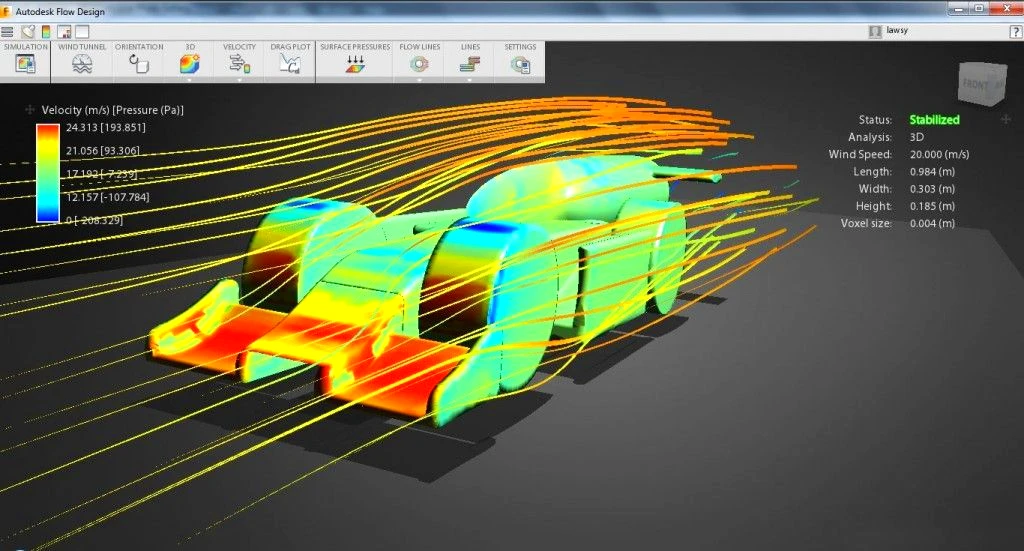1024x551 pixels.
Task: Select the Velocity result tool
Action: 239,60
